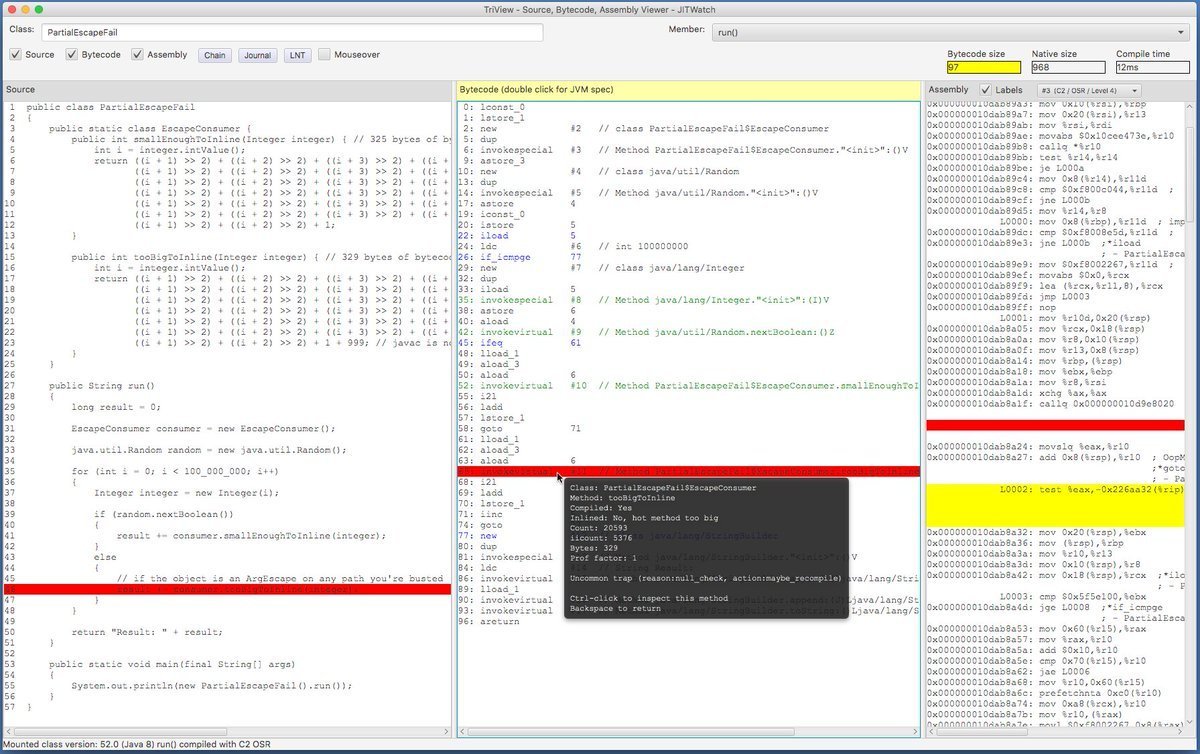
Task: Click the Compile time field showing 12ms
Action: (1153, 68)
